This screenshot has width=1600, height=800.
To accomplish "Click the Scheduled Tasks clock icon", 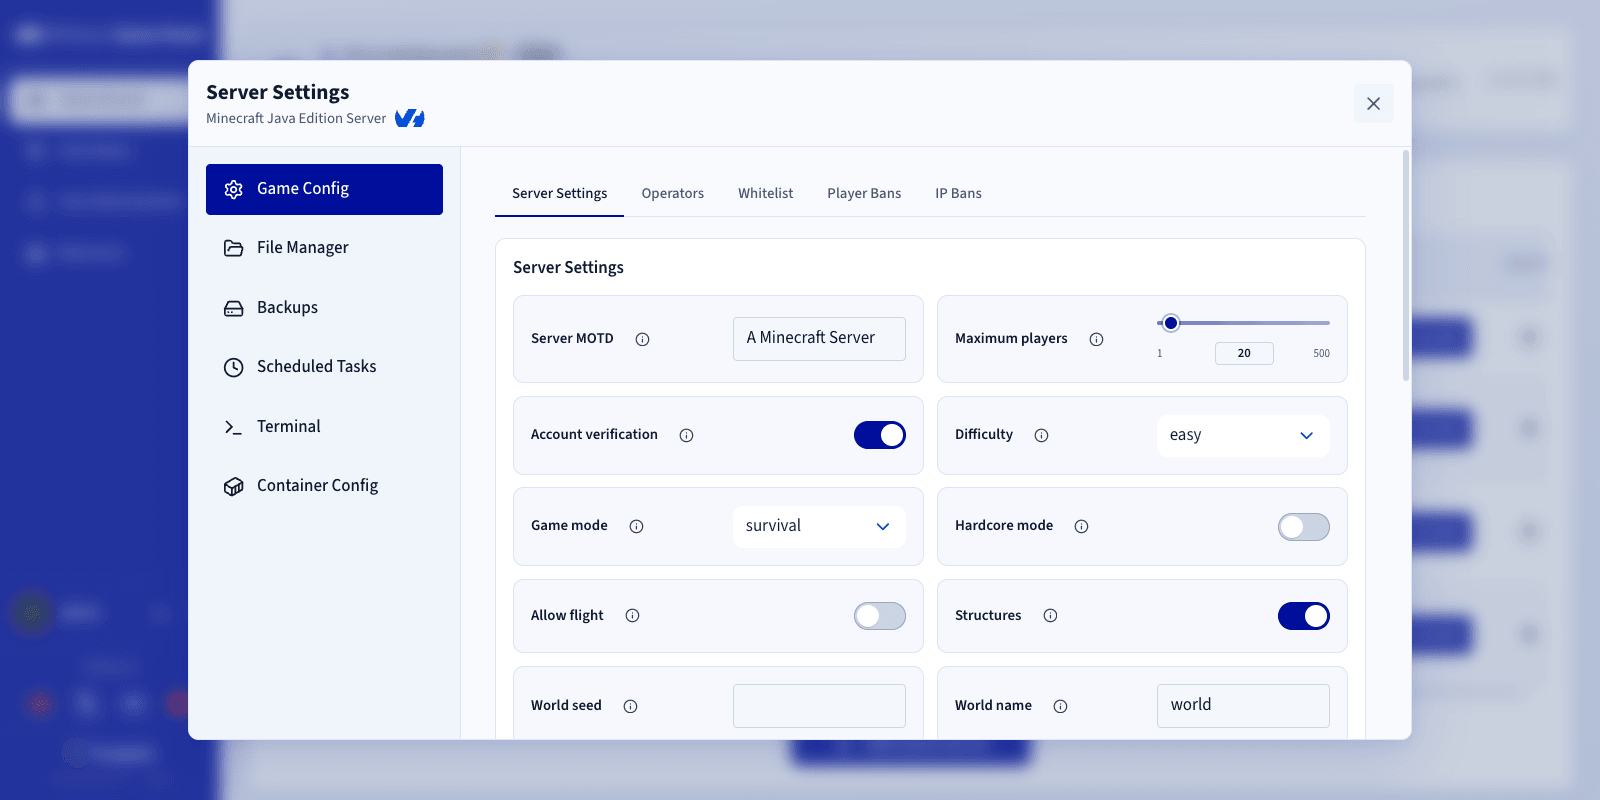I will 233,367.
